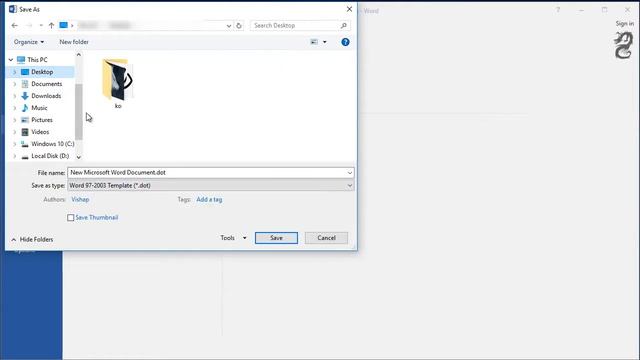Click the Save button

coord(276,238)
